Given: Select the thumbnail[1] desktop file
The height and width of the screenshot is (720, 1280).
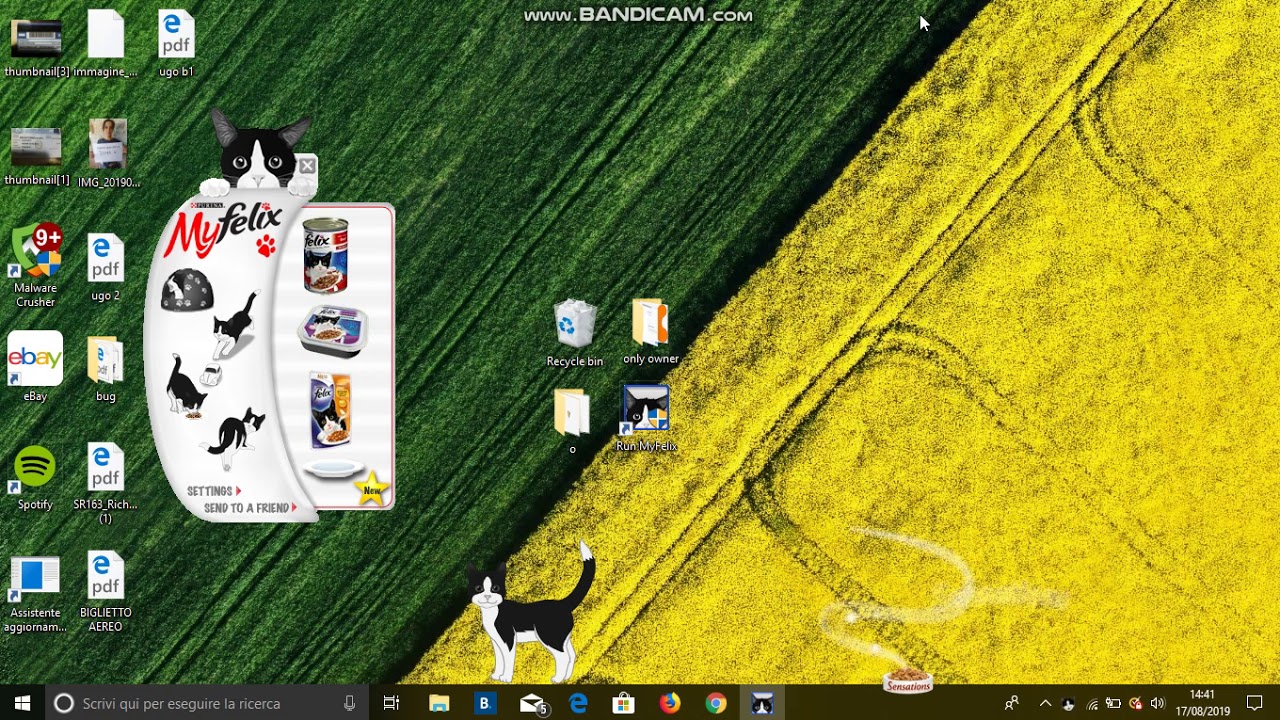Looking at the screenshot, I should 36,155.
